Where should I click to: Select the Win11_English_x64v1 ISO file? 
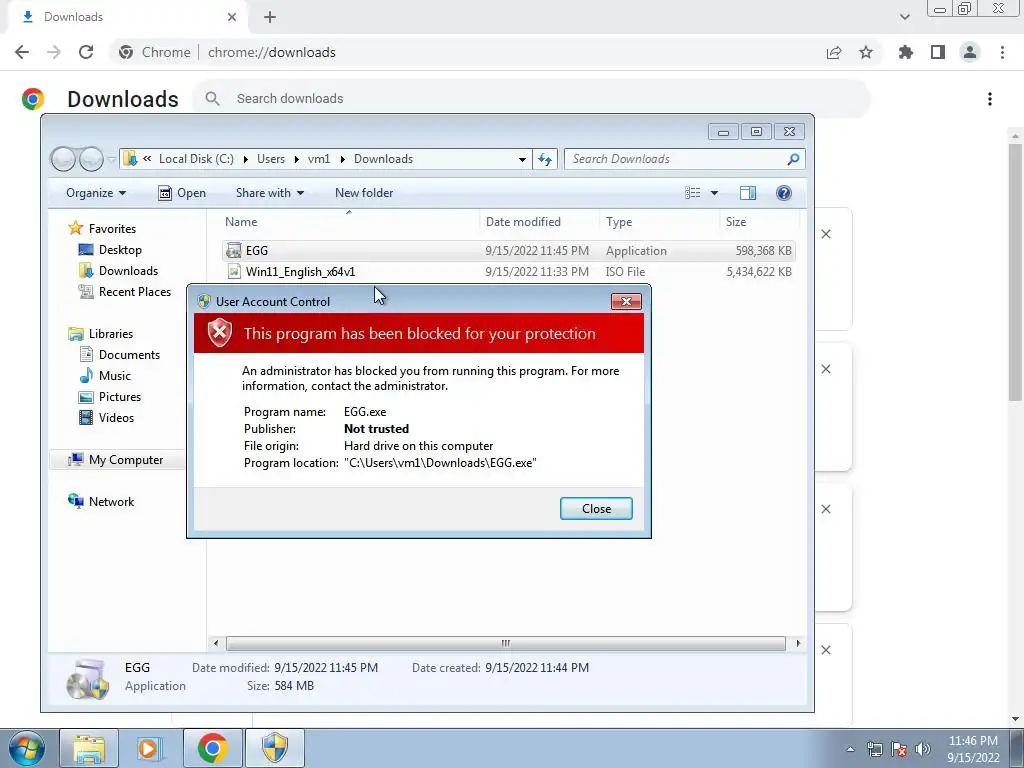[508, 272]
